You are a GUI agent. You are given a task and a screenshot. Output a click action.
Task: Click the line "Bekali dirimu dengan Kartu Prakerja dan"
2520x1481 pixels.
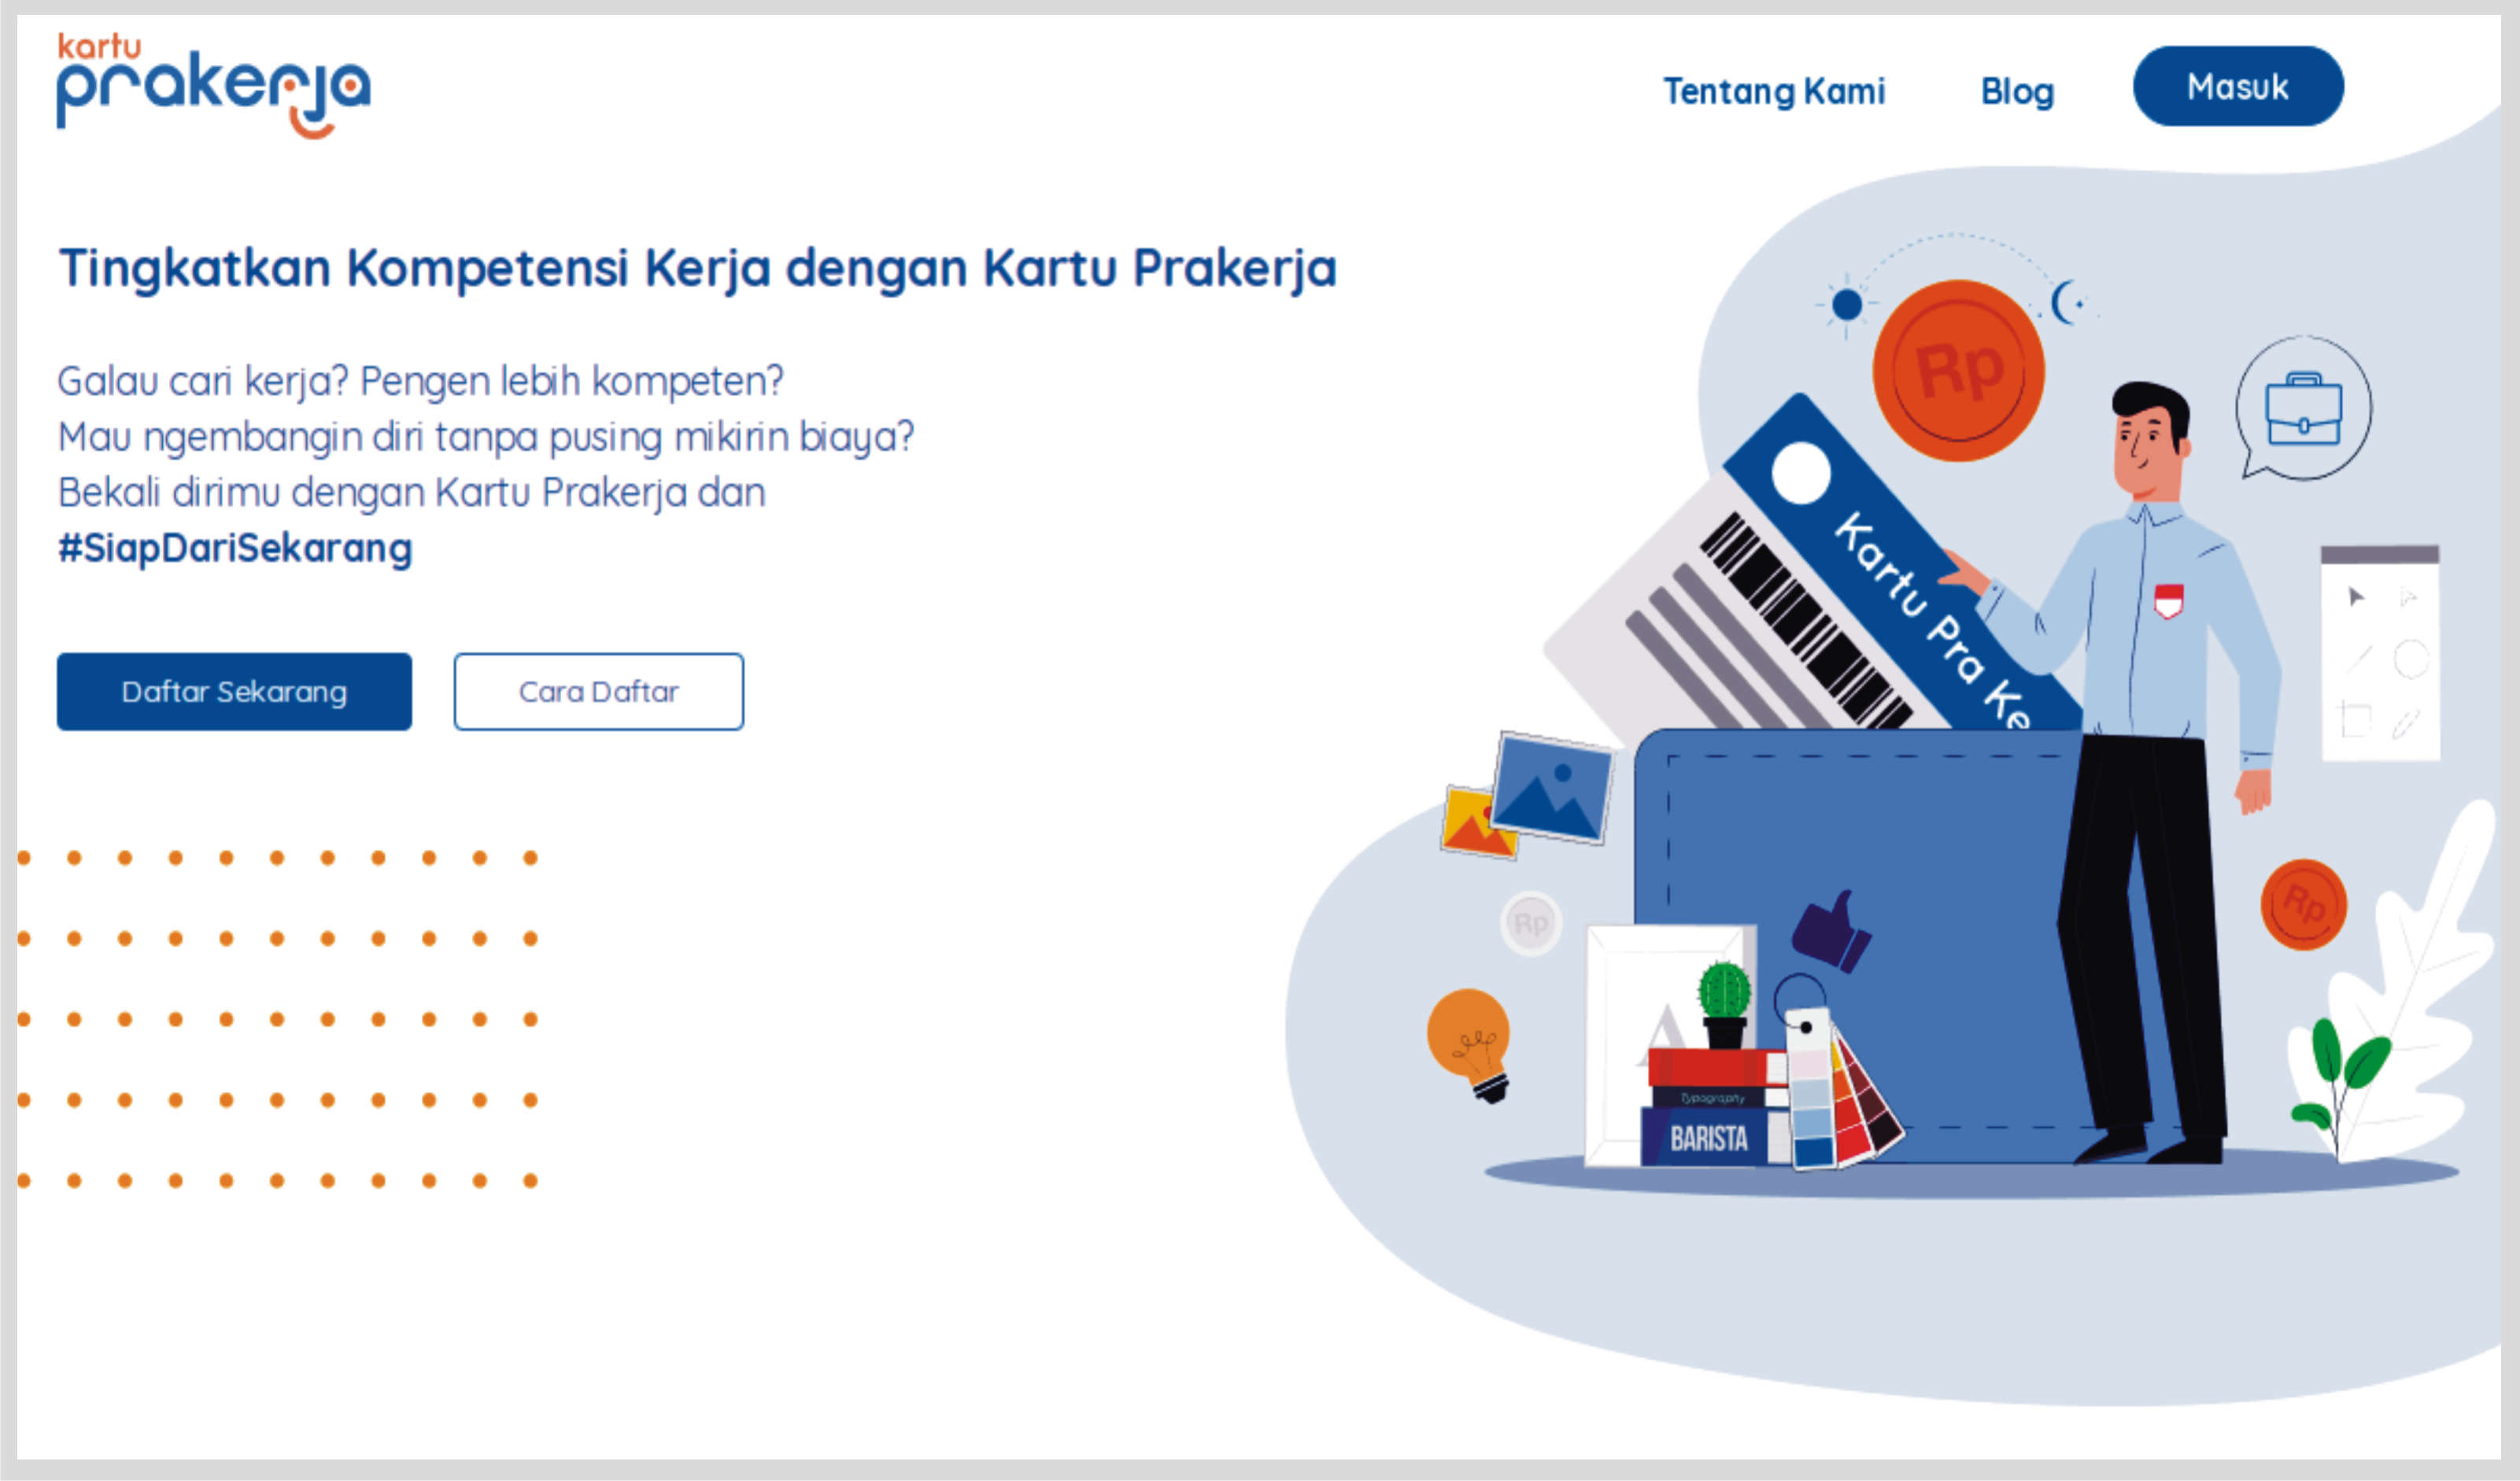(411, 492)
